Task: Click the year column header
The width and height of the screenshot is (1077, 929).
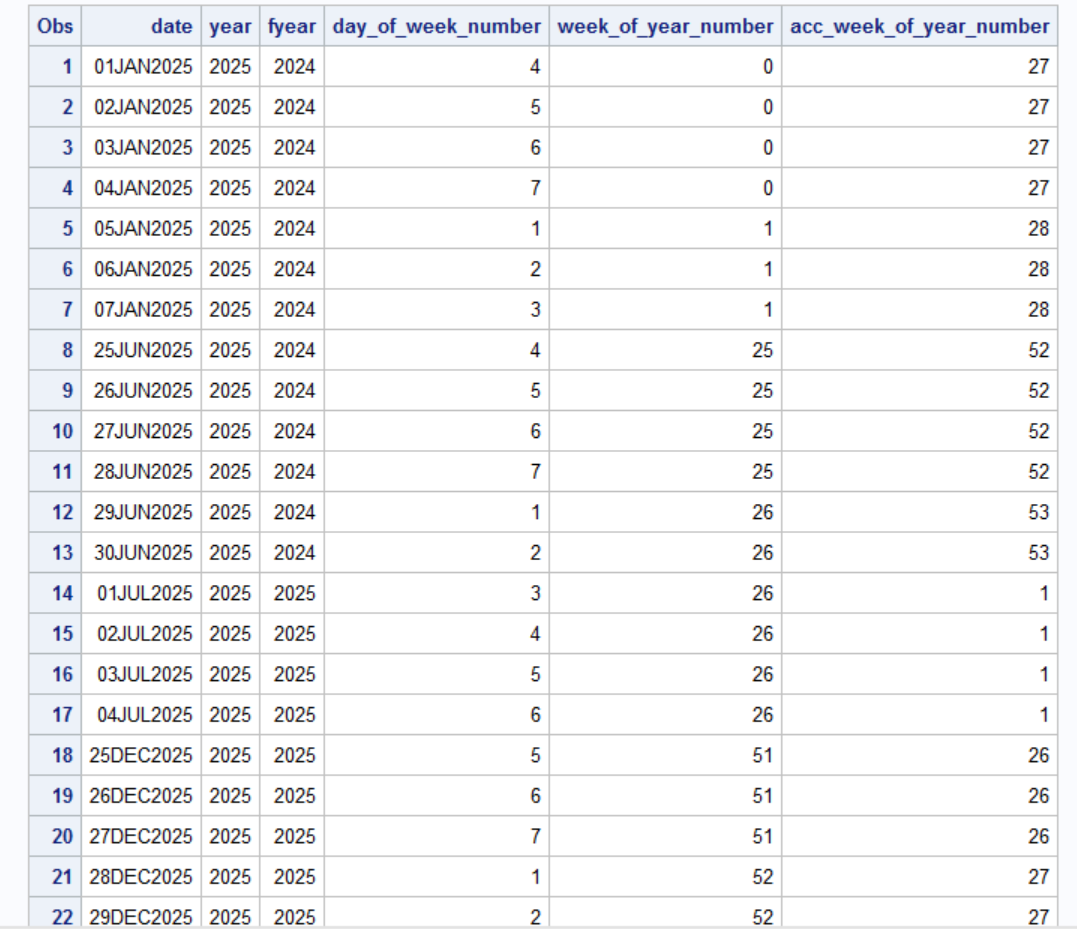Action: coord(230,26)
